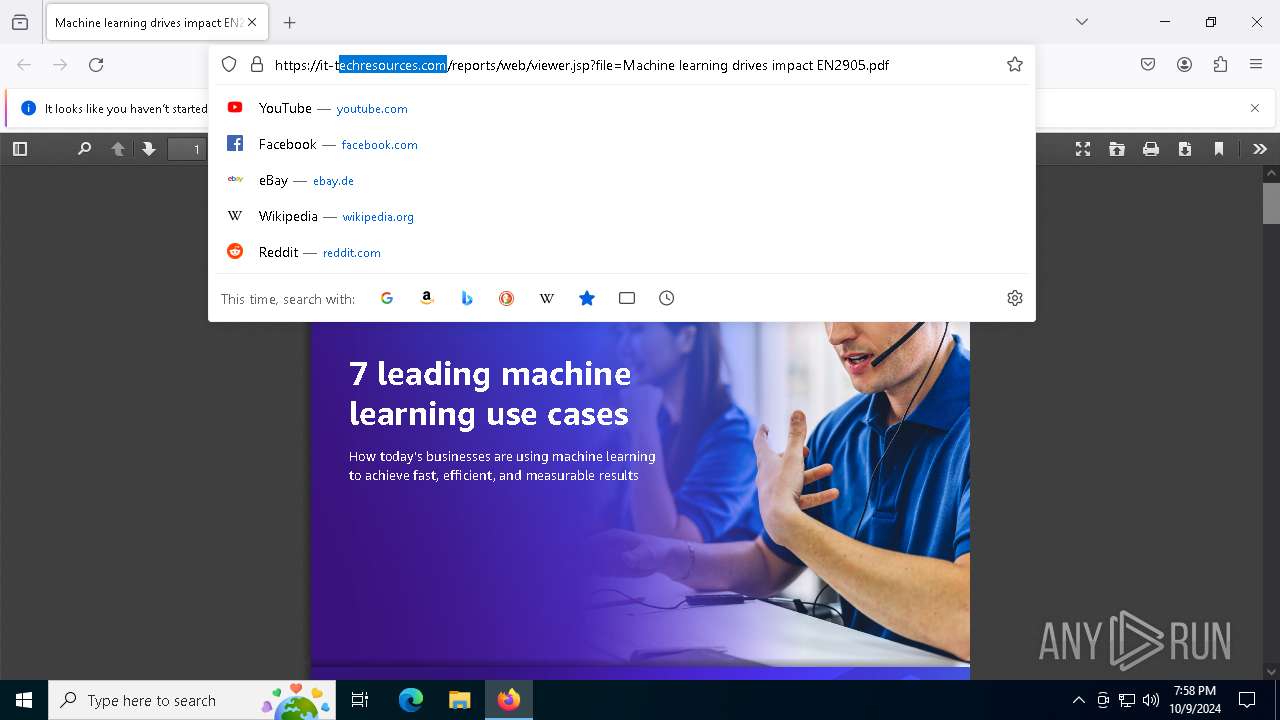The image size is (1280, 720).
Task: Search this time with Wikipedia icon
Action: click(547, 298)
